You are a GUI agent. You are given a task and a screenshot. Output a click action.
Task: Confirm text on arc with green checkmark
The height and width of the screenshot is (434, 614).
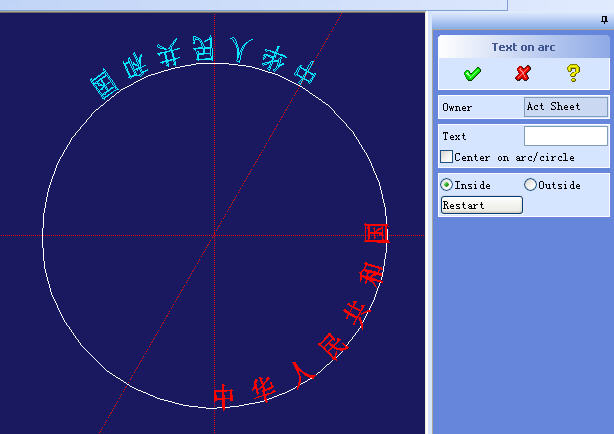(472, 73)
